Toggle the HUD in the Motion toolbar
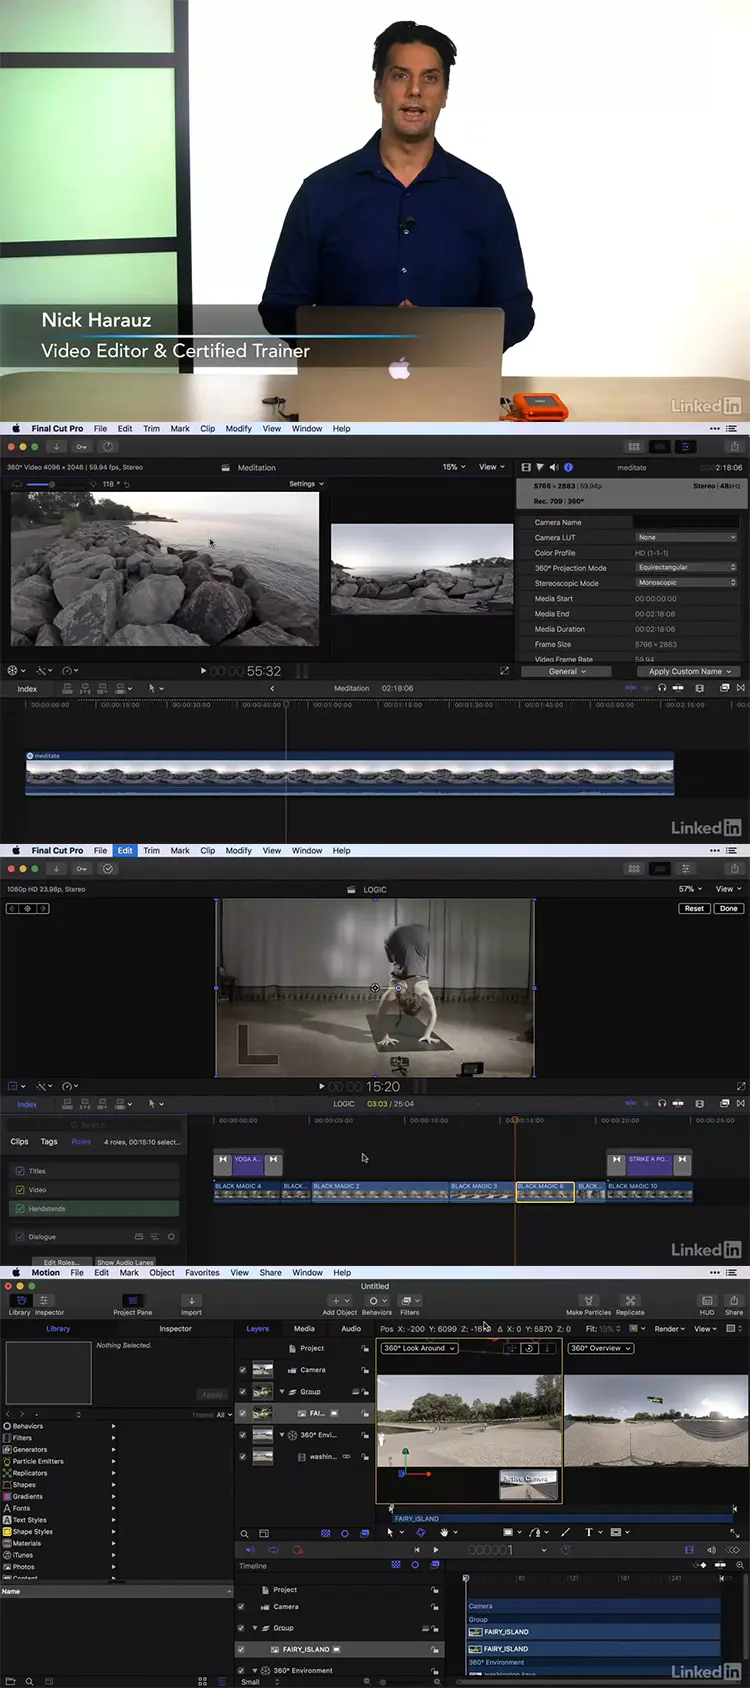Viewport: 750px width, 1688px height. (x=707, y=1304)
